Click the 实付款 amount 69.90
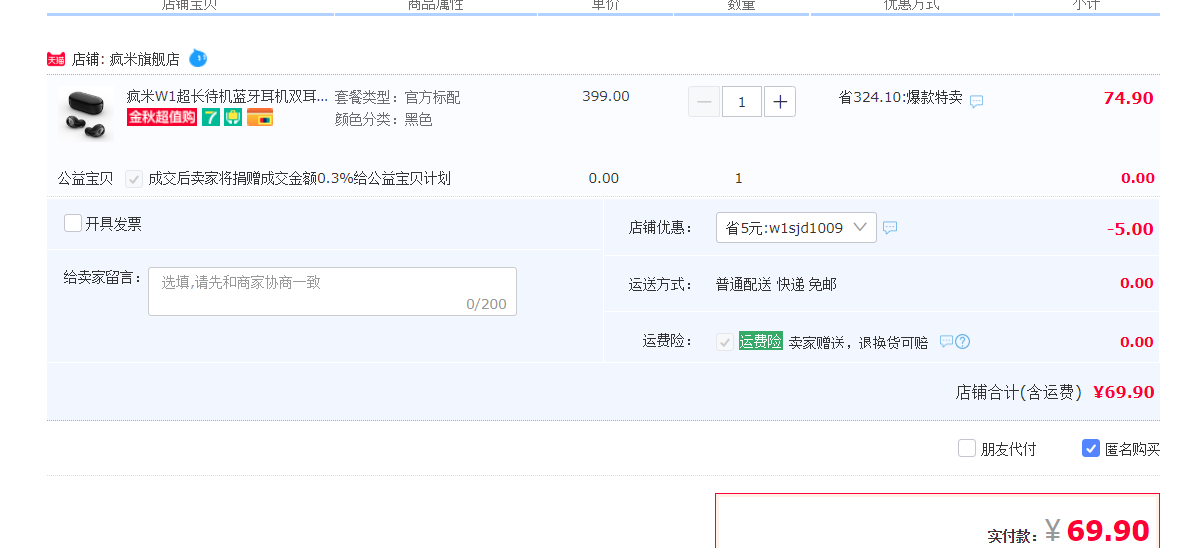The height and width of the screenshot is (548, 1187). pos(1108,531)
